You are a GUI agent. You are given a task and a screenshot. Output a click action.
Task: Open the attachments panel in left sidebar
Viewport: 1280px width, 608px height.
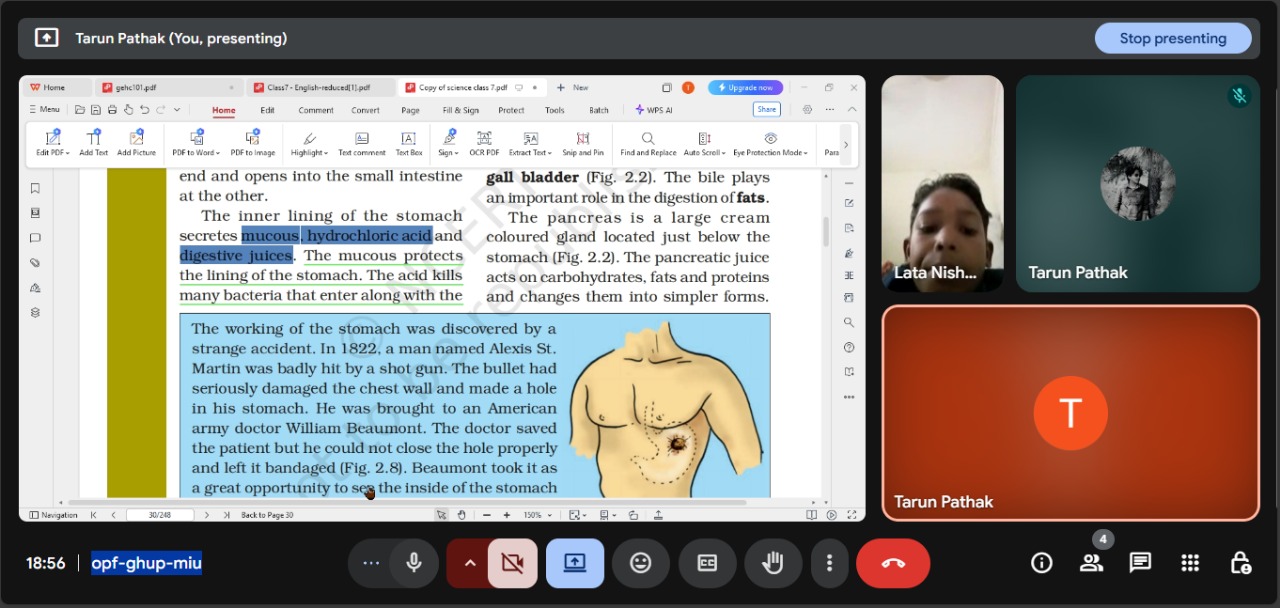point(35,263)
